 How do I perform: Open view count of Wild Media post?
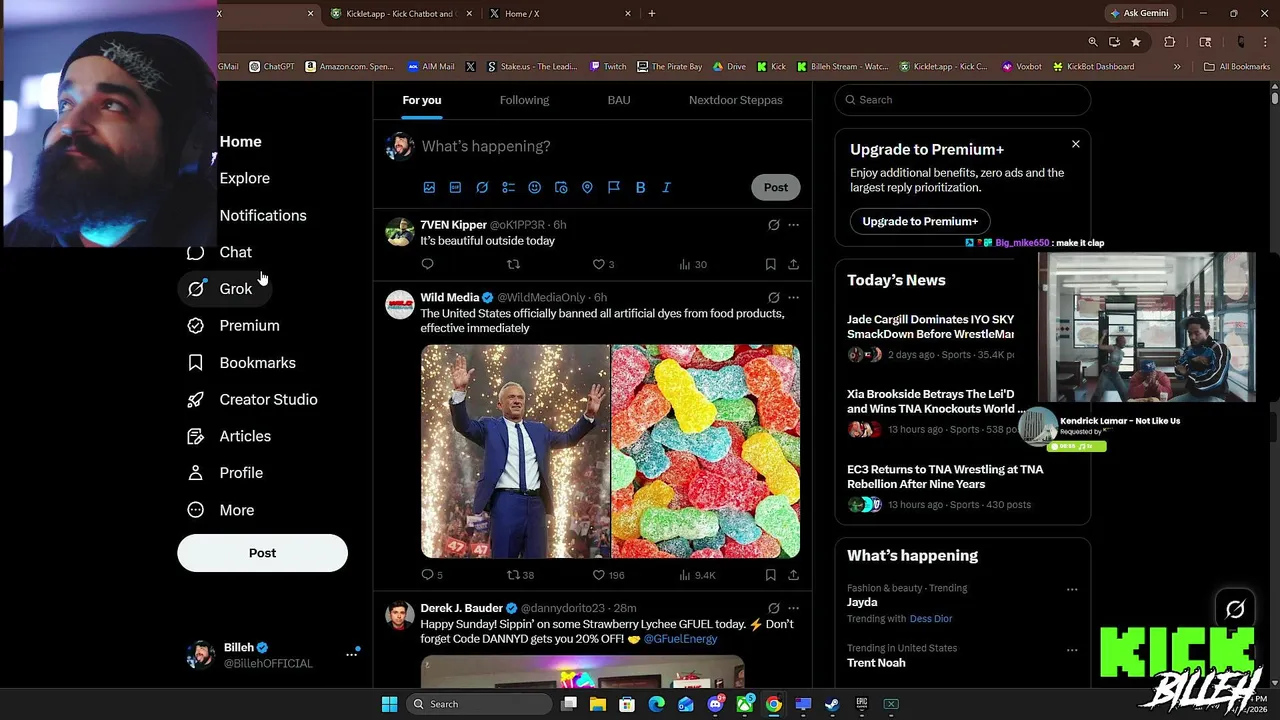pos(697,575)
